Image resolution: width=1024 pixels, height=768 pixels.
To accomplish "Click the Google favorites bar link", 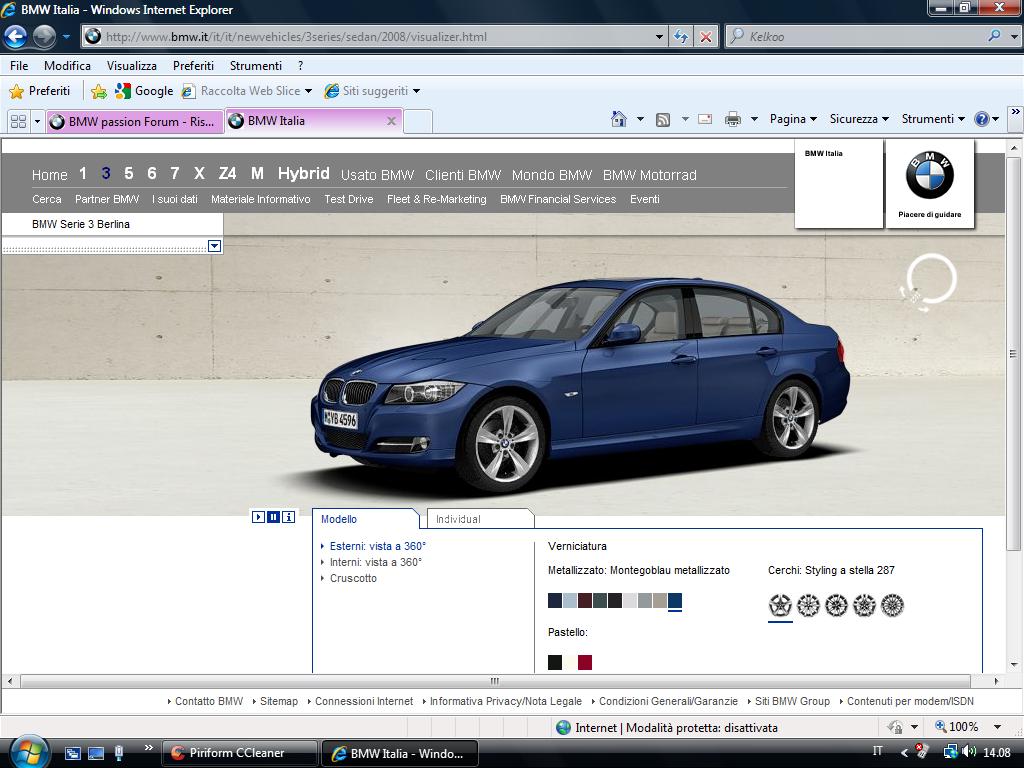I will [144, 91].
